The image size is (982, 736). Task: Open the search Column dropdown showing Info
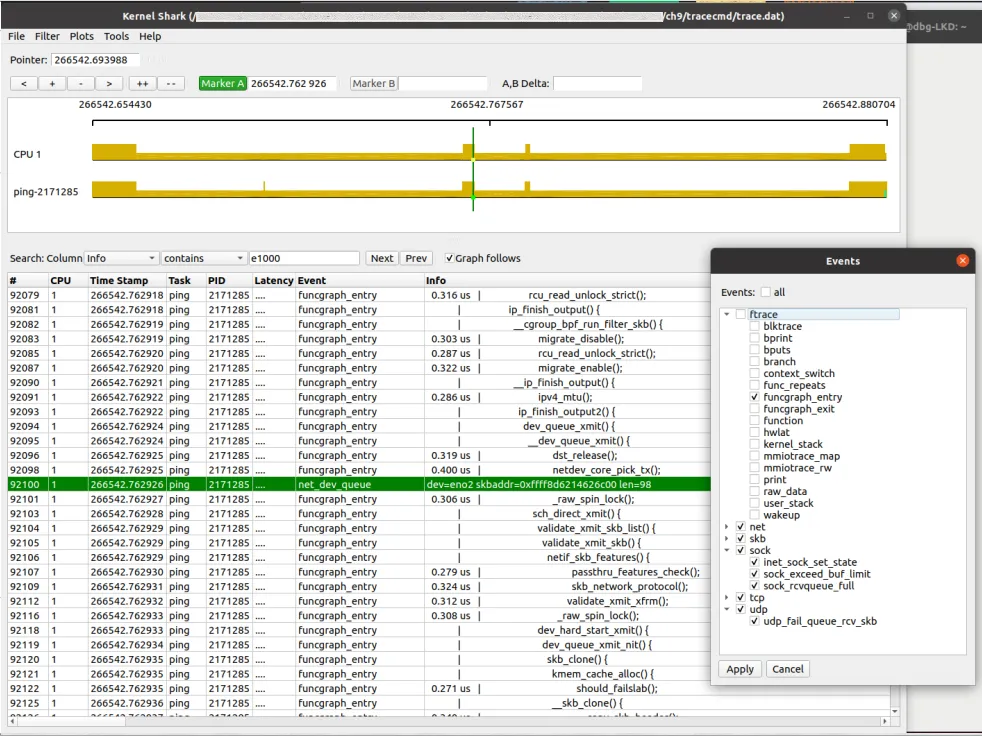tap(120, 258)
